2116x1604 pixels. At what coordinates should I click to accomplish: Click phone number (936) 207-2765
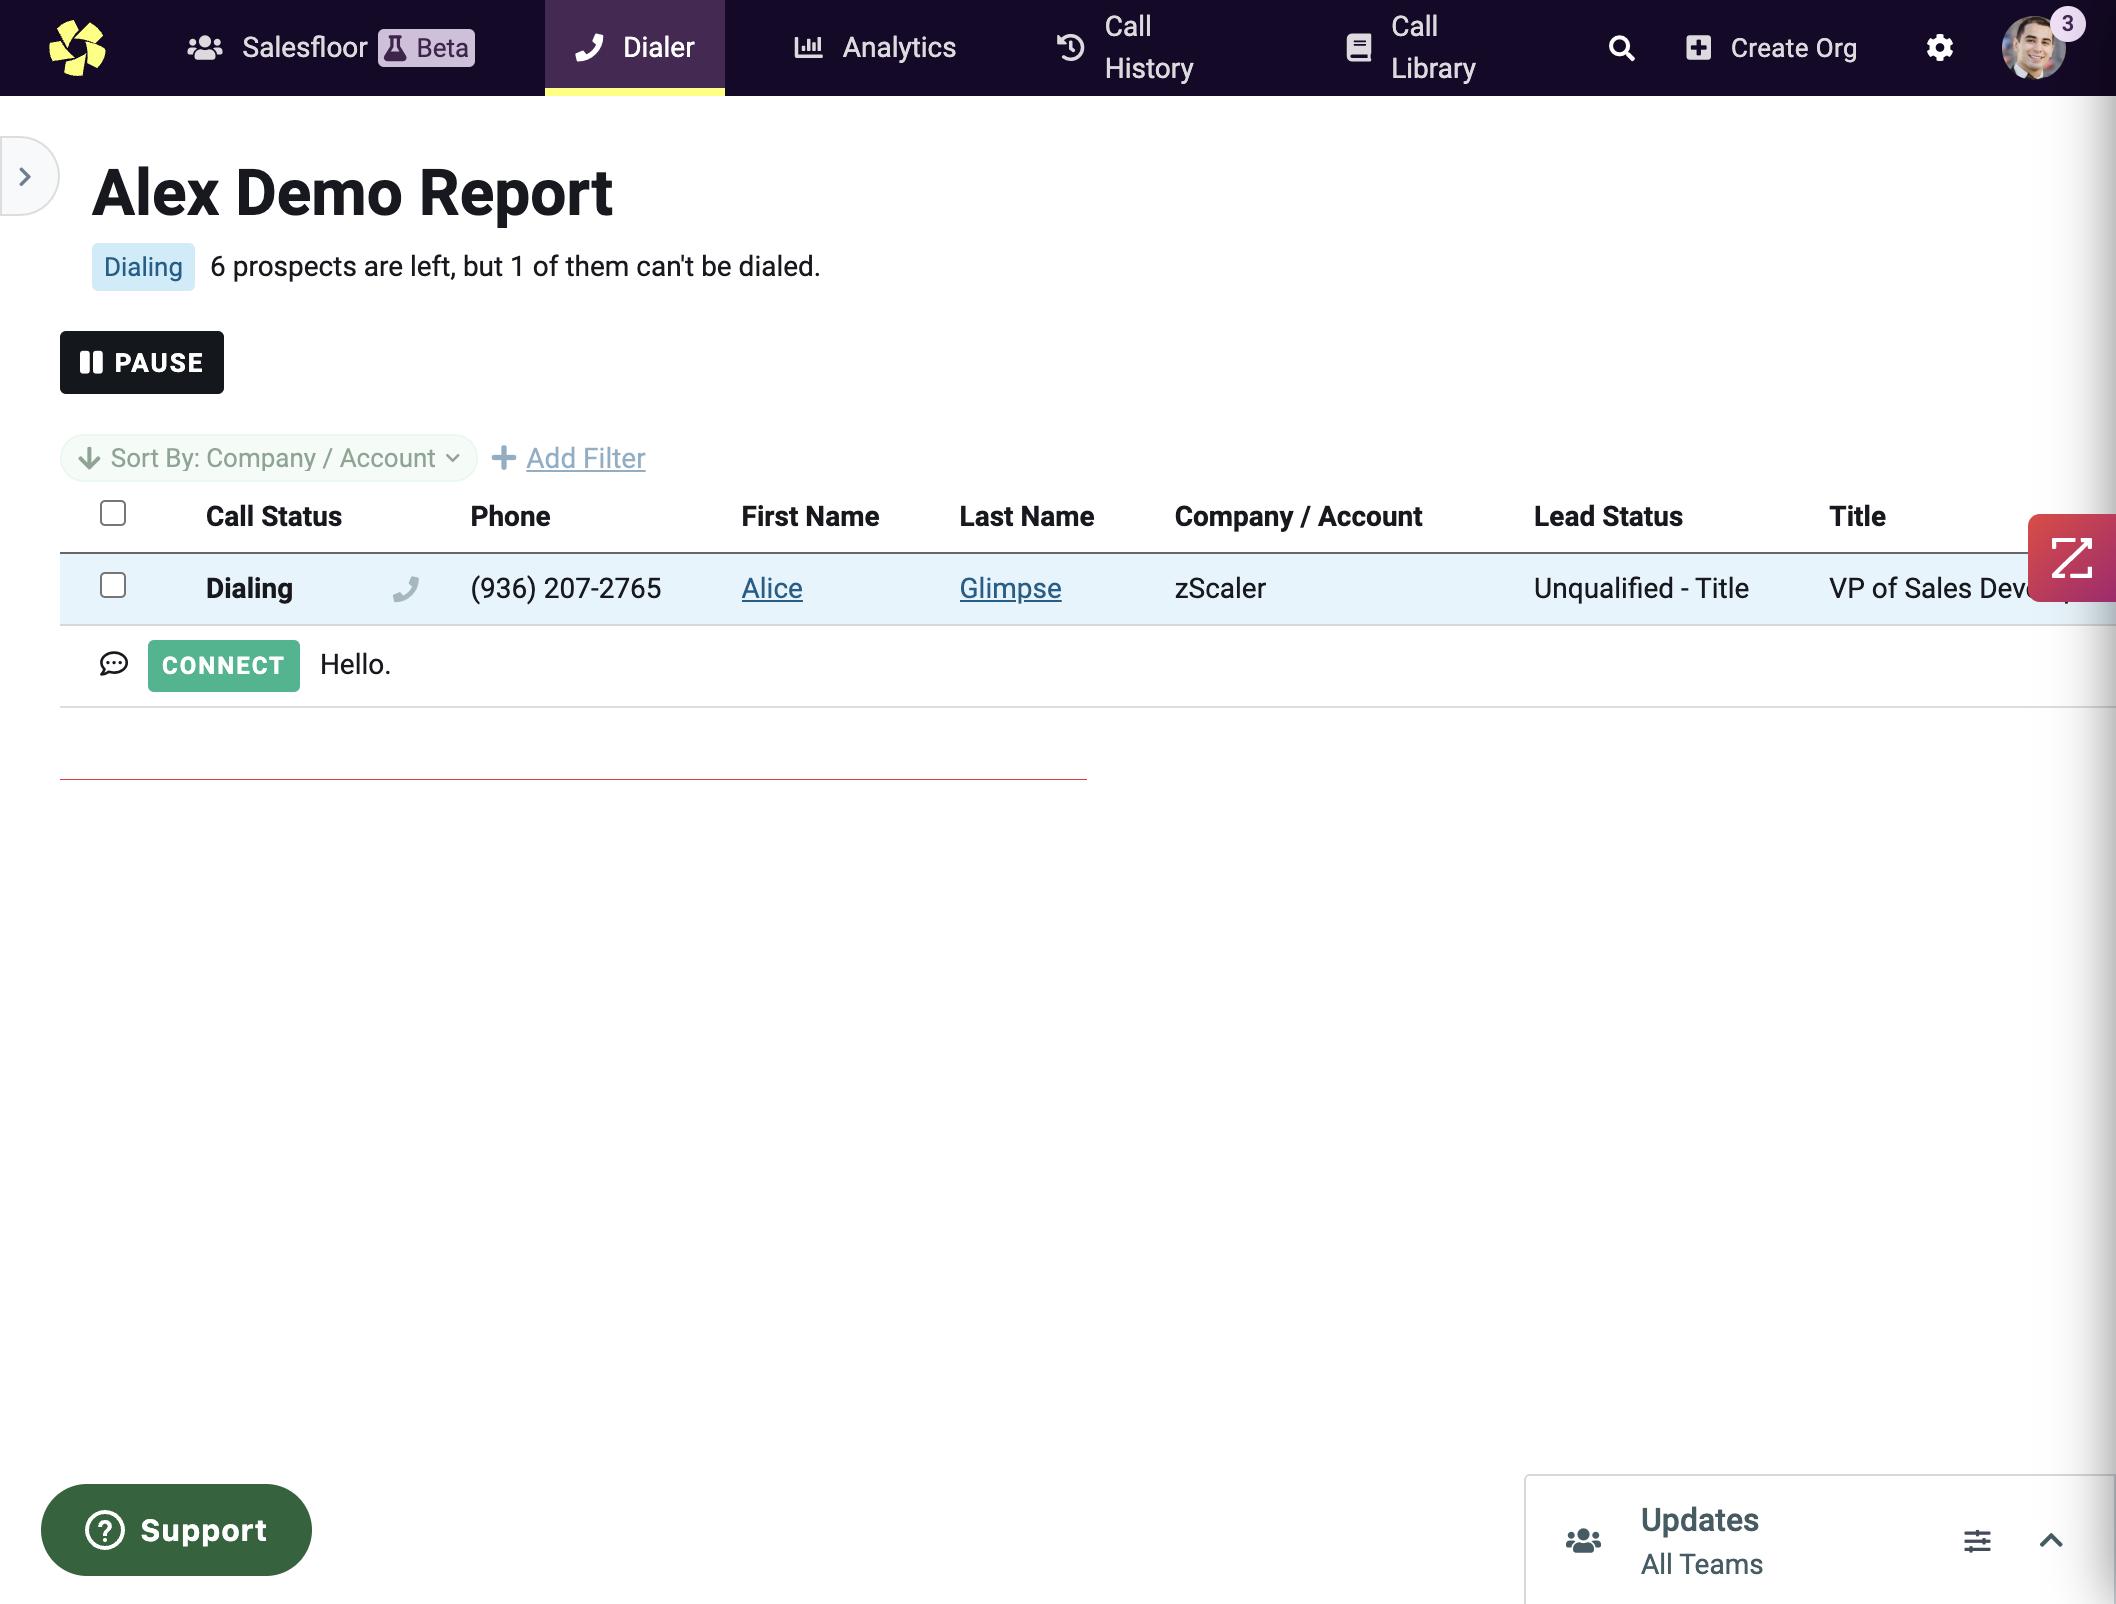point(566,588)
